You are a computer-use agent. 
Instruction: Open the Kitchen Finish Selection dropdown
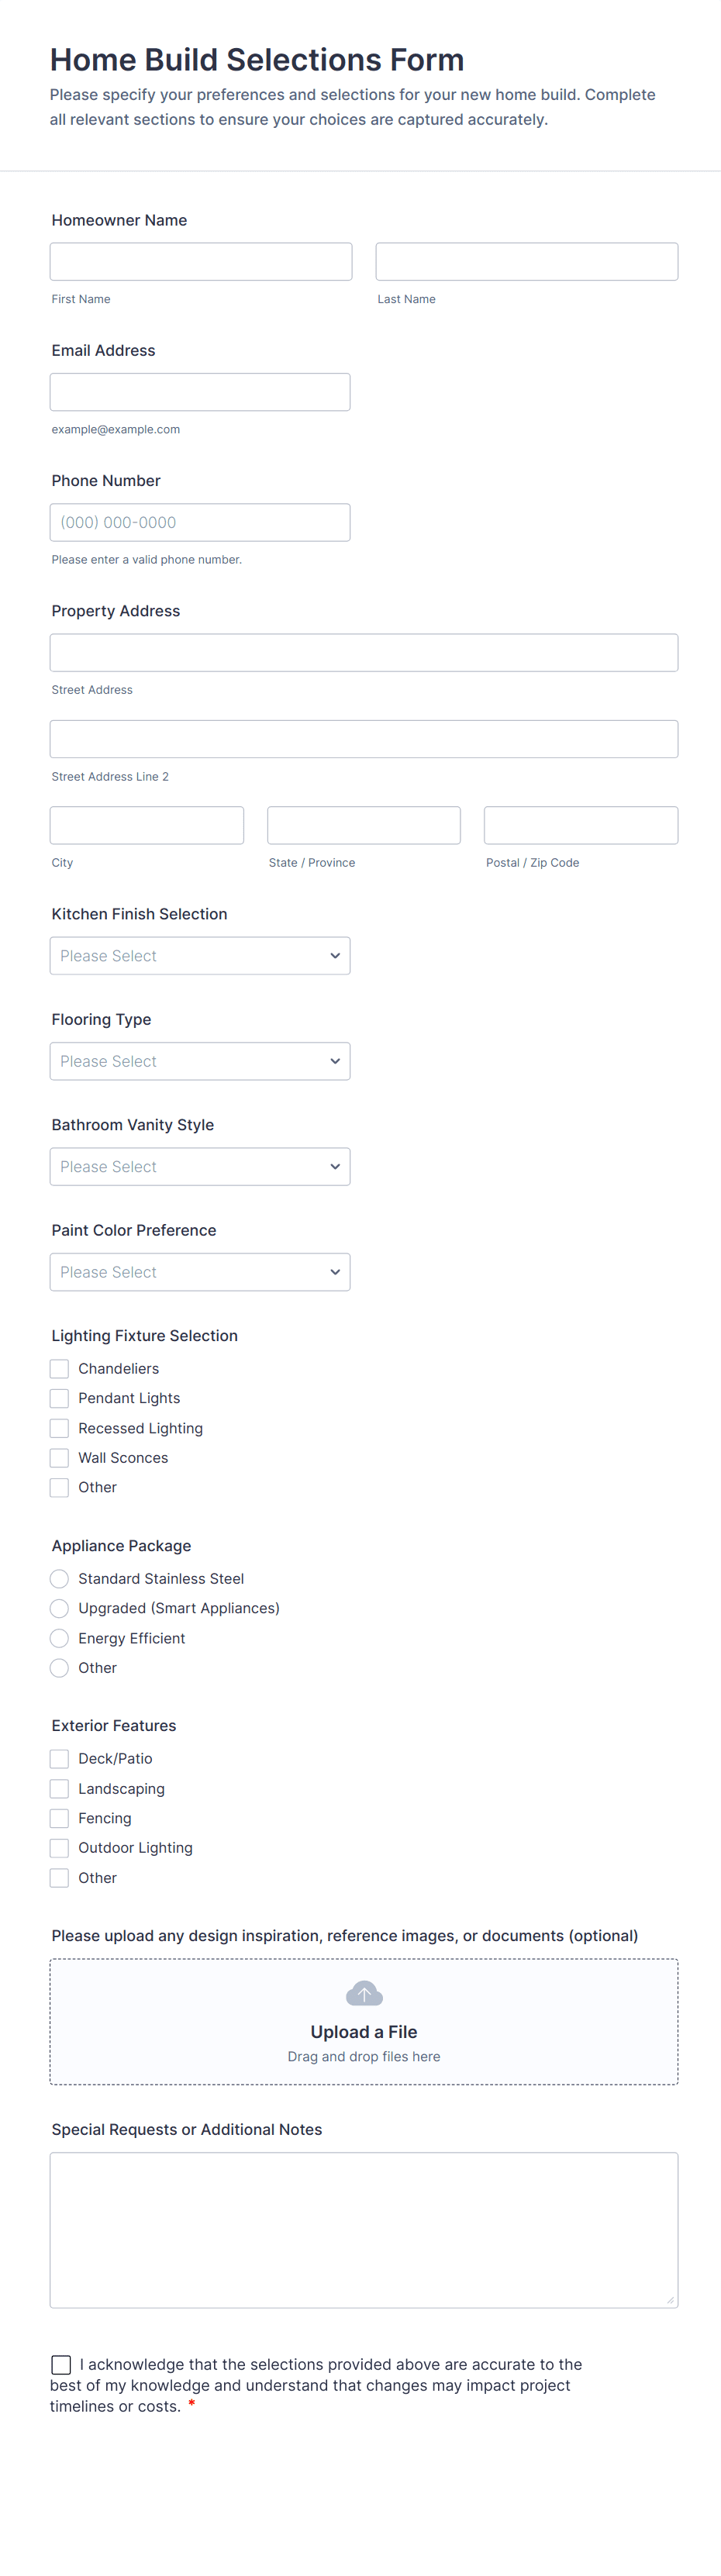200,956
